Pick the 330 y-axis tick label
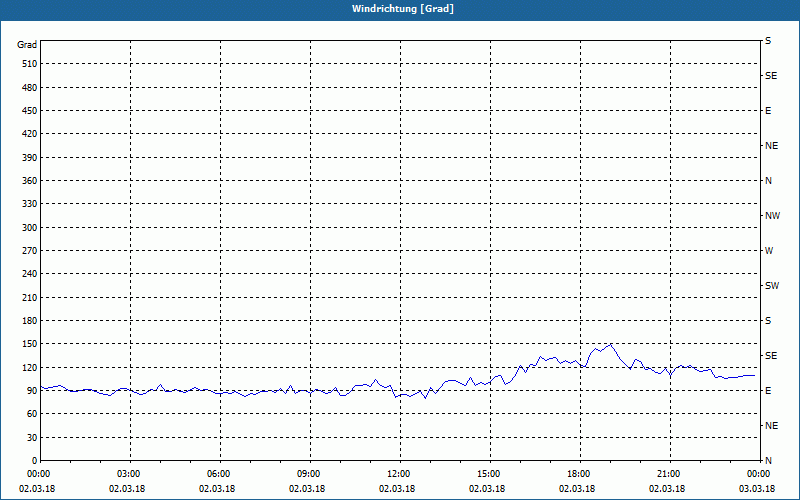 pos(30,204)
